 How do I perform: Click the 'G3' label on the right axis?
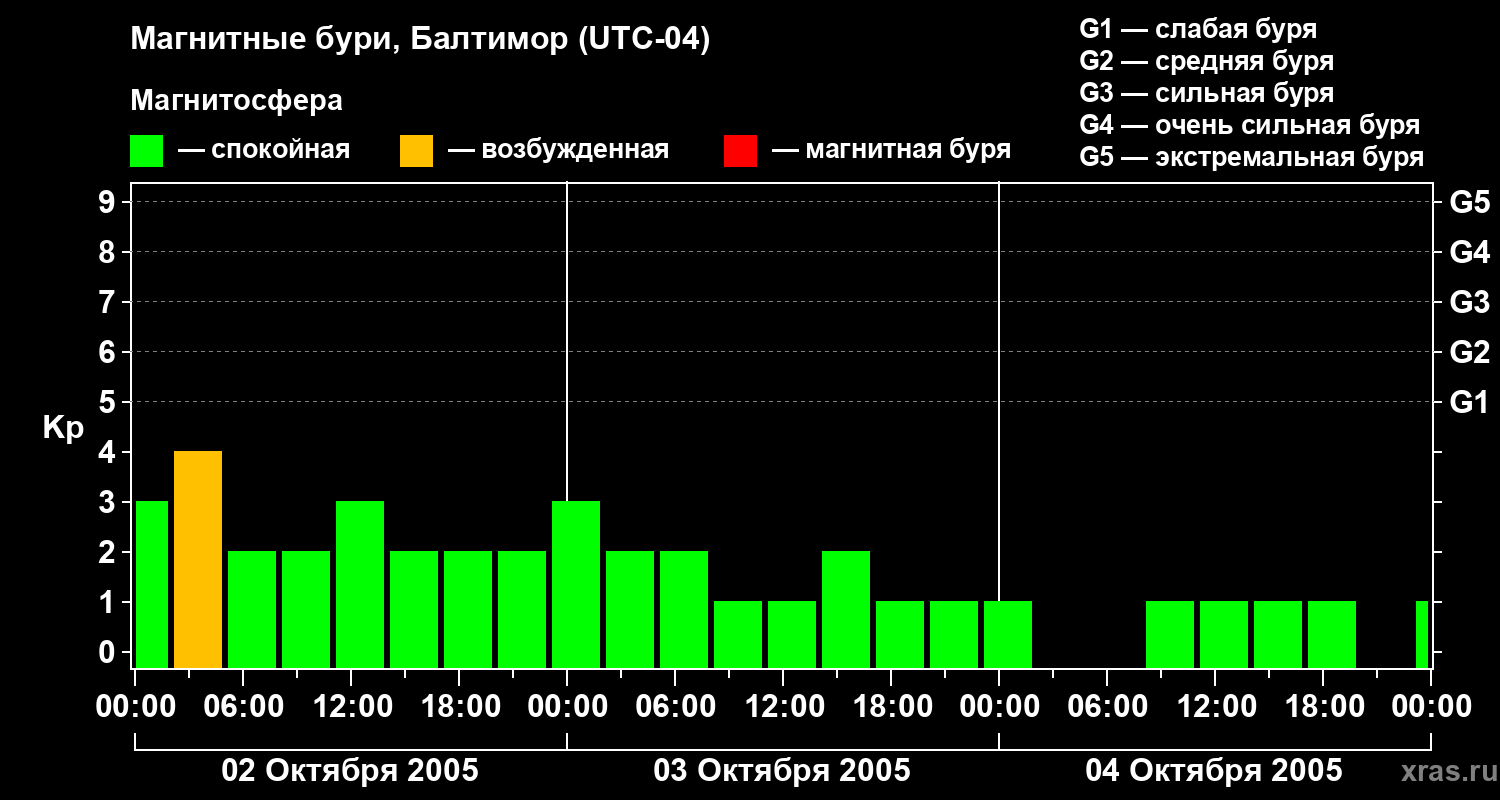(1470, 302)
